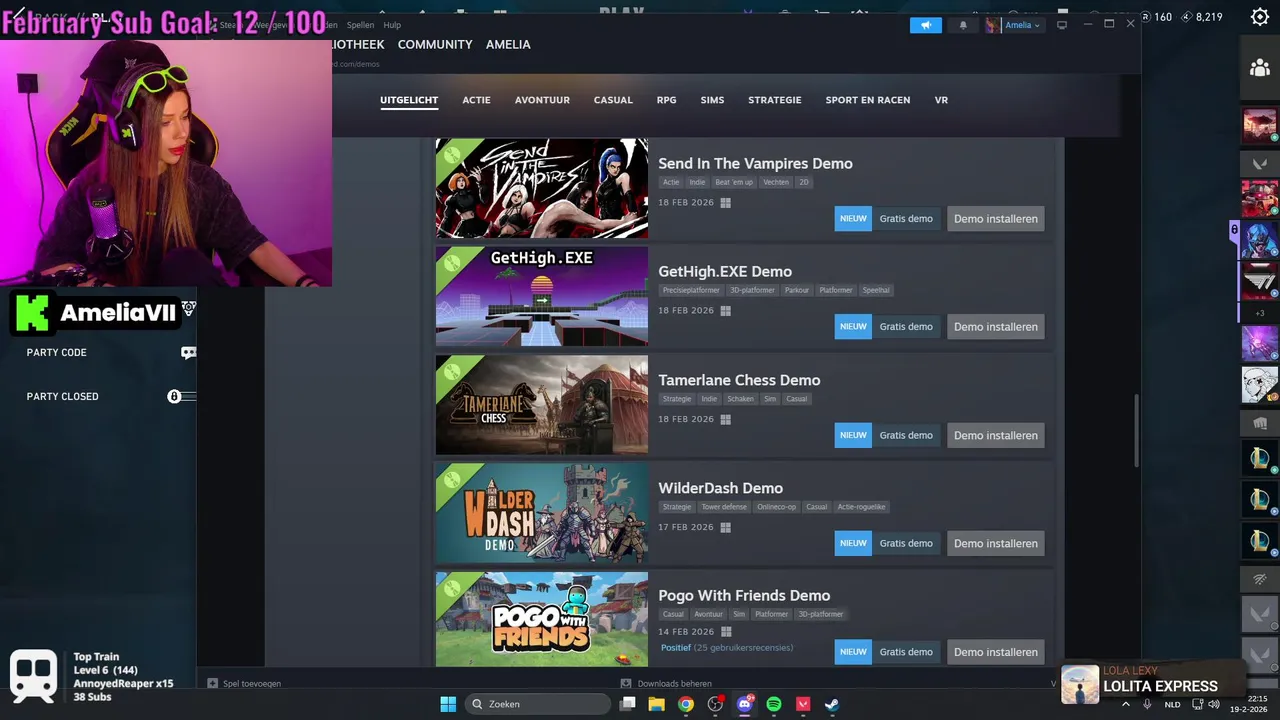
Task: Switch to the ACTIE tab
Action: (x=476, y=100)
